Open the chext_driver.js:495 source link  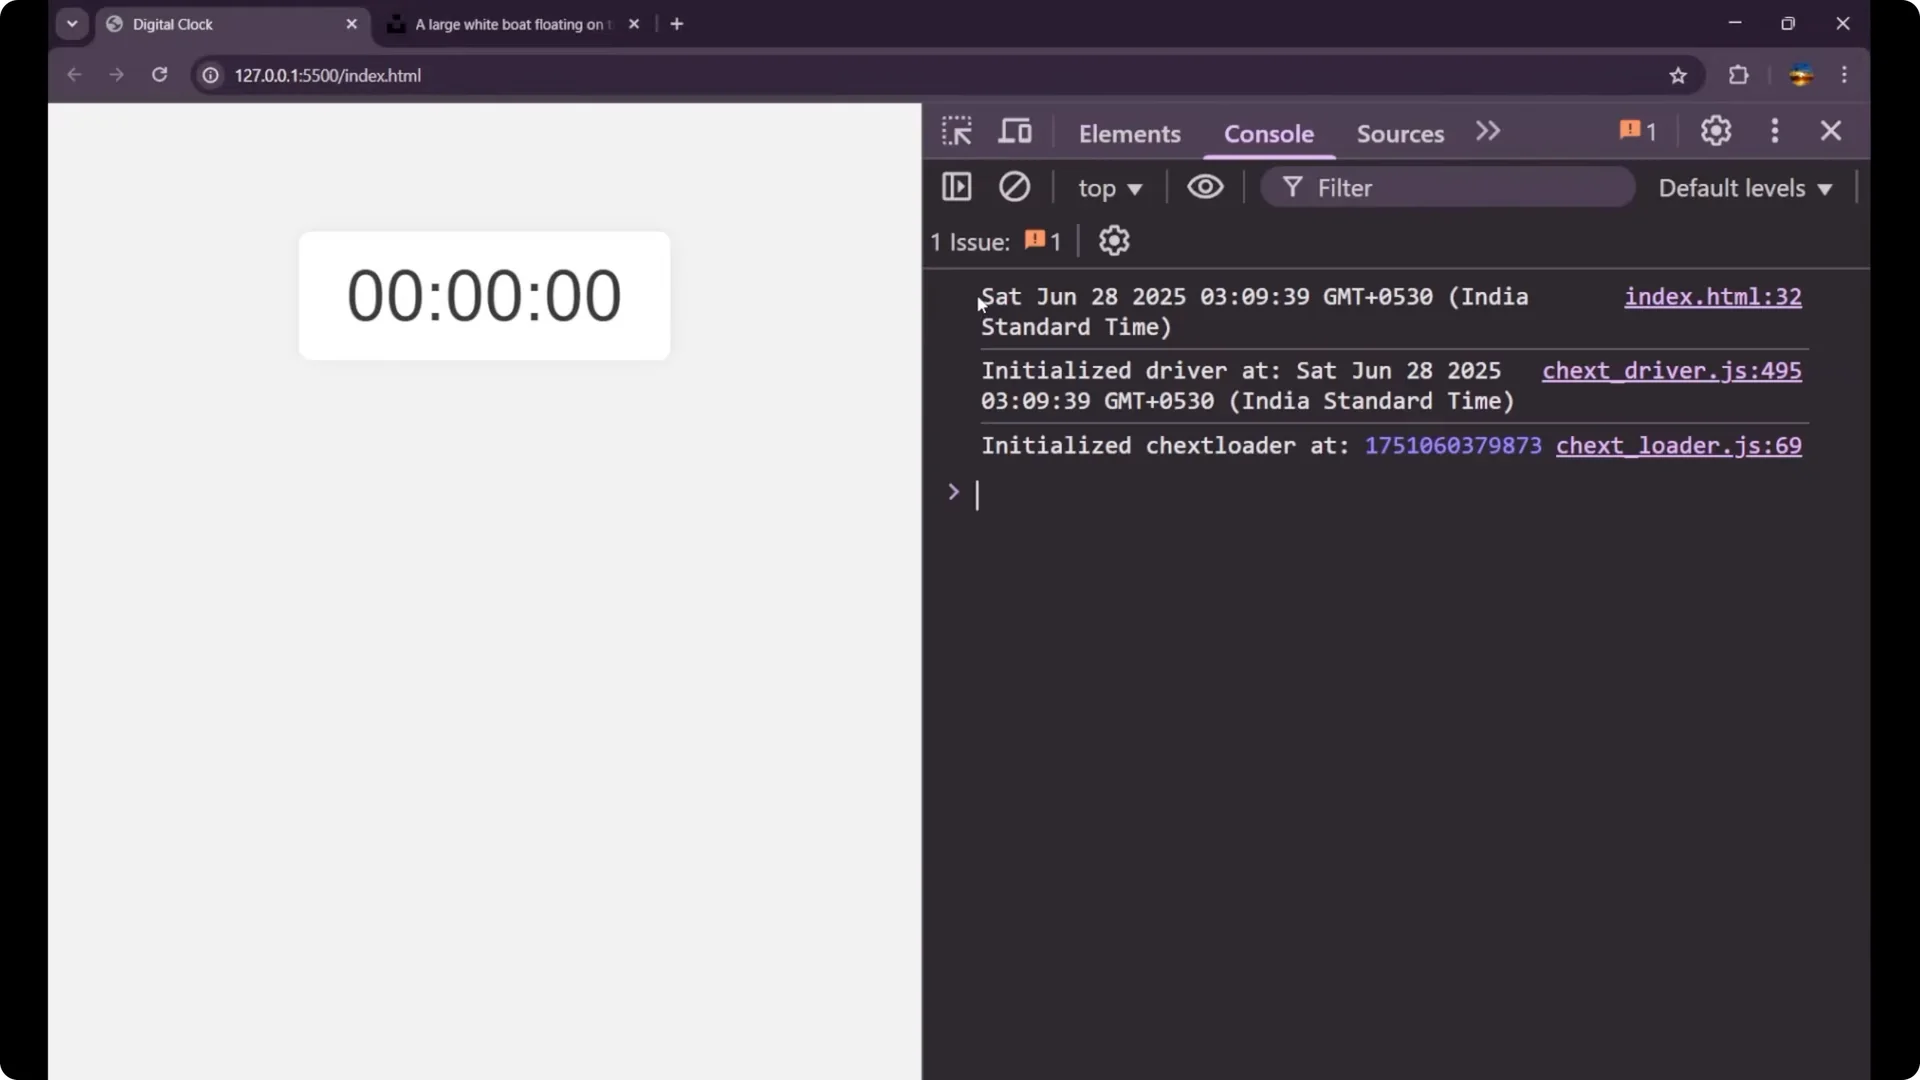click(x=1673, y=371)
